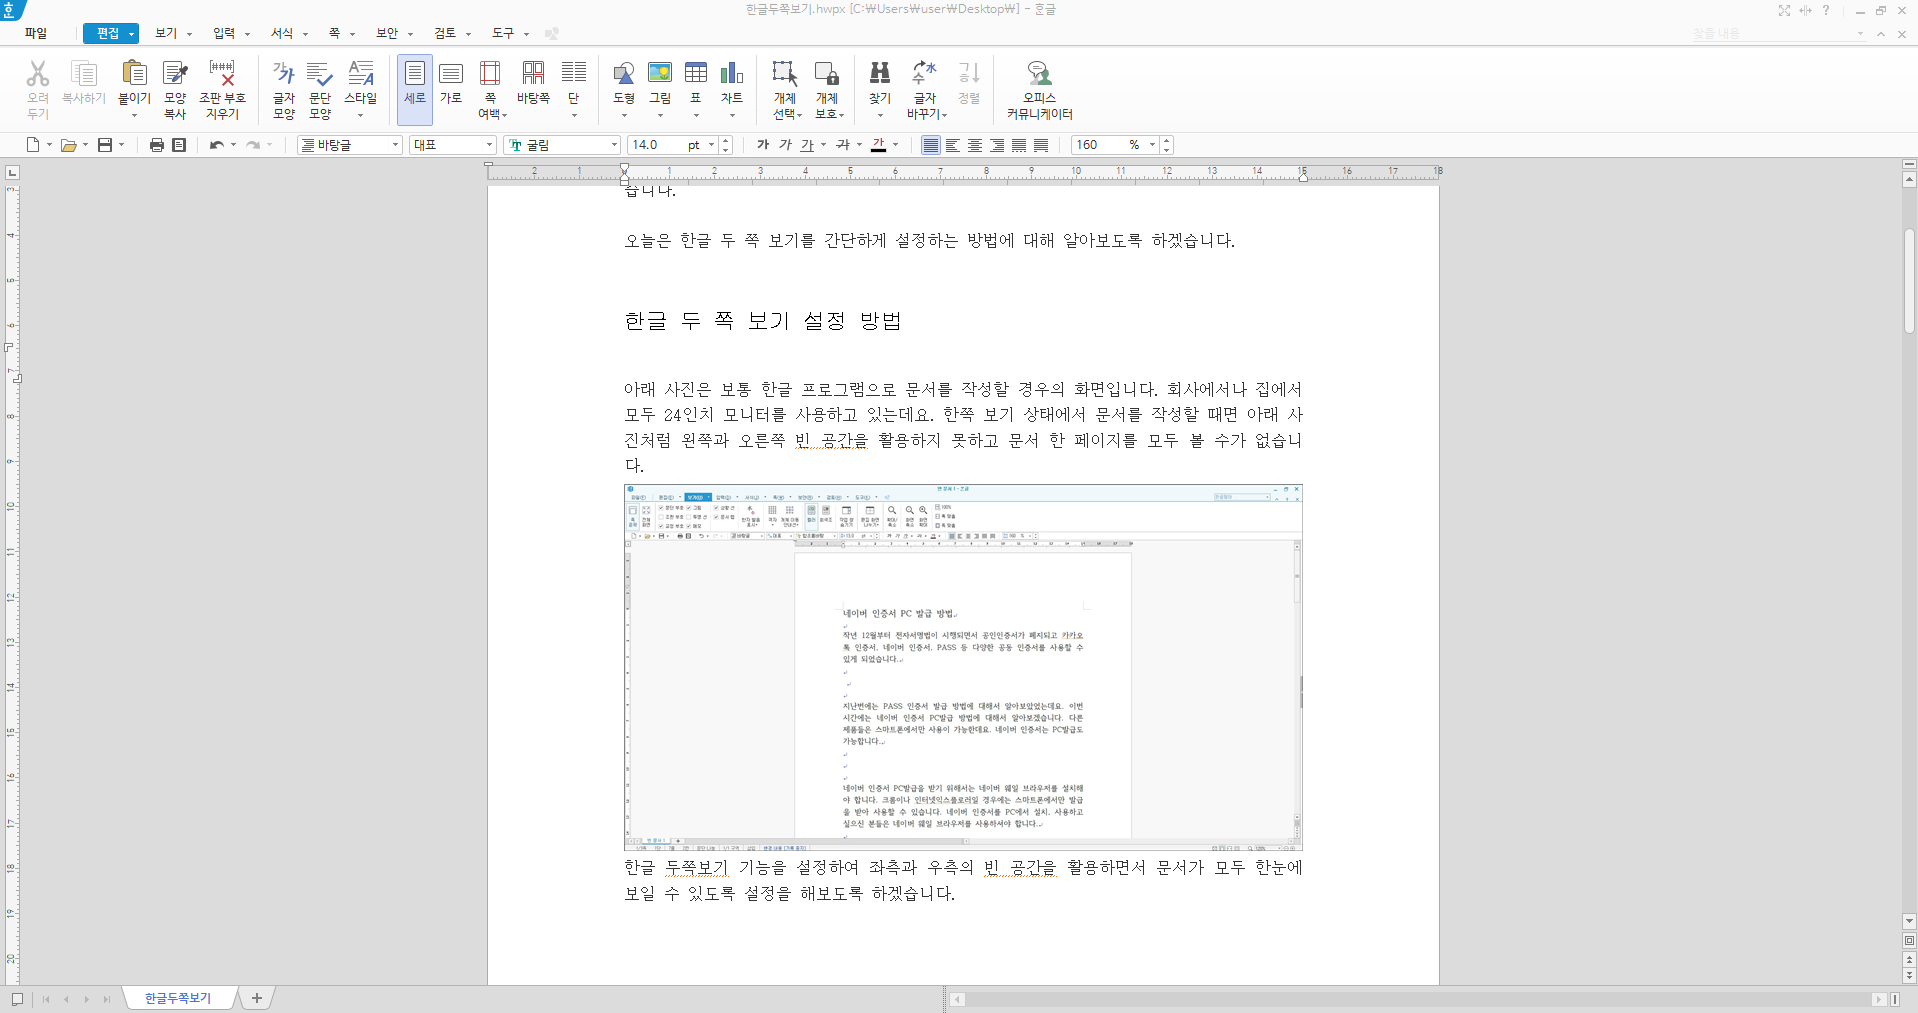
Task: Open the 대표 language dropdown
Action: 489,145
